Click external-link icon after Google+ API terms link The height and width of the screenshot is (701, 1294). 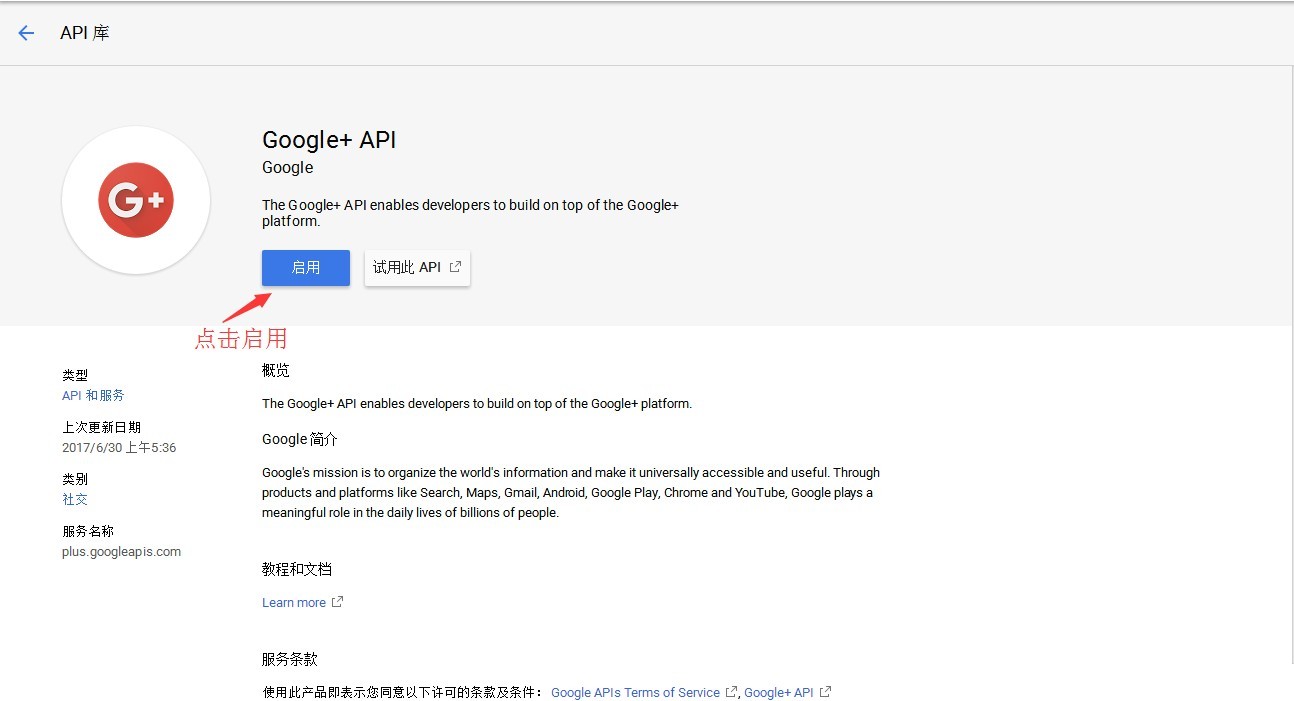tap(825, 692)
